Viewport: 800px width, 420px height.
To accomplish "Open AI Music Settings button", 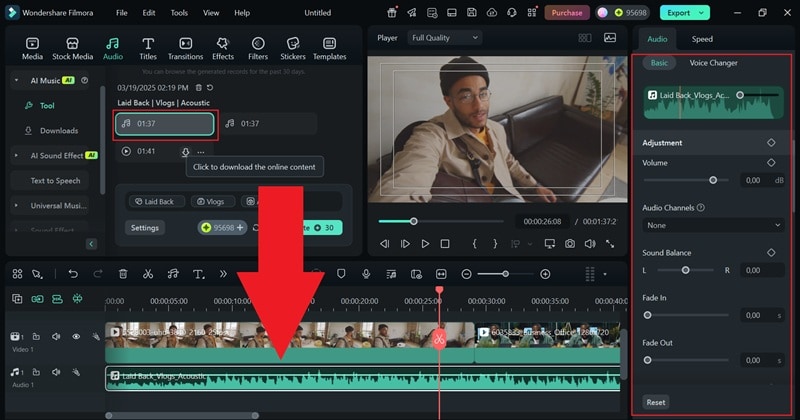I will 145,228.
